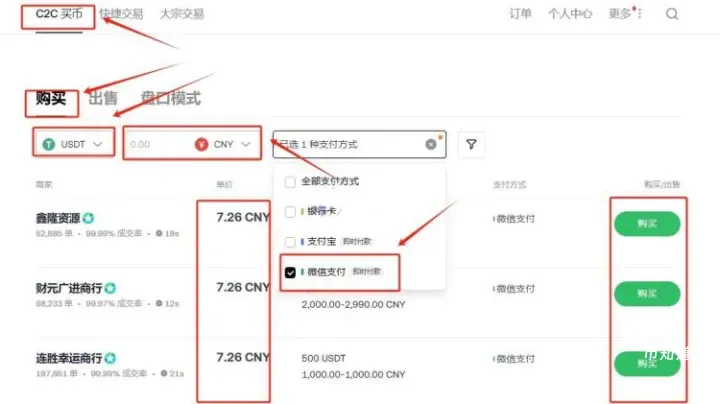The height and width of the screenshot is (404, 720).
Task: Open the 更多 menu in header
Action: 624,14
